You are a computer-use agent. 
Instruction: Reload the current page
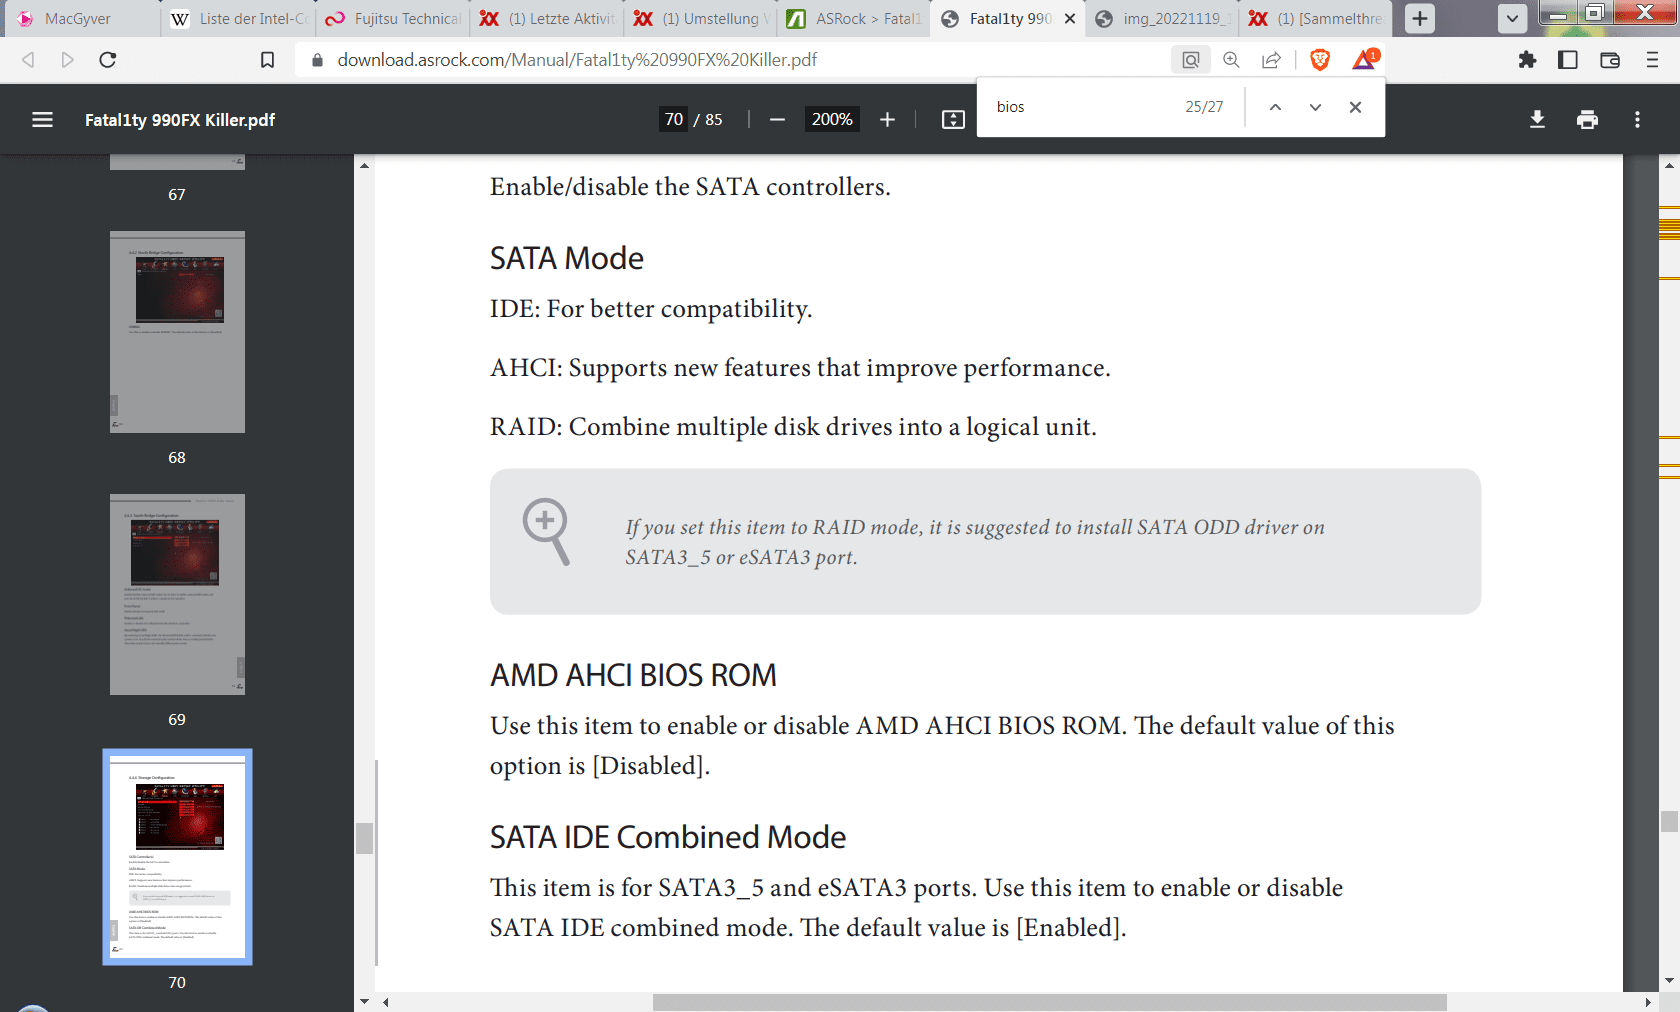(x=108, y=60)
